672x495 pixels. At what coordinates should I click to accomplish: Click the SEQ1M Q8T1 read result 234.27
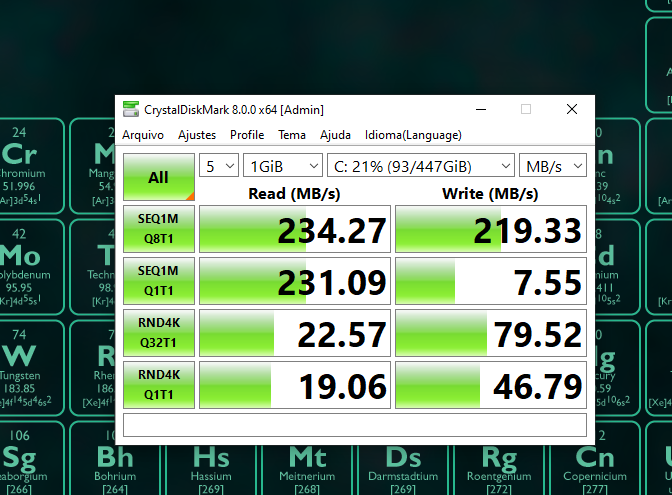(295, 229)
